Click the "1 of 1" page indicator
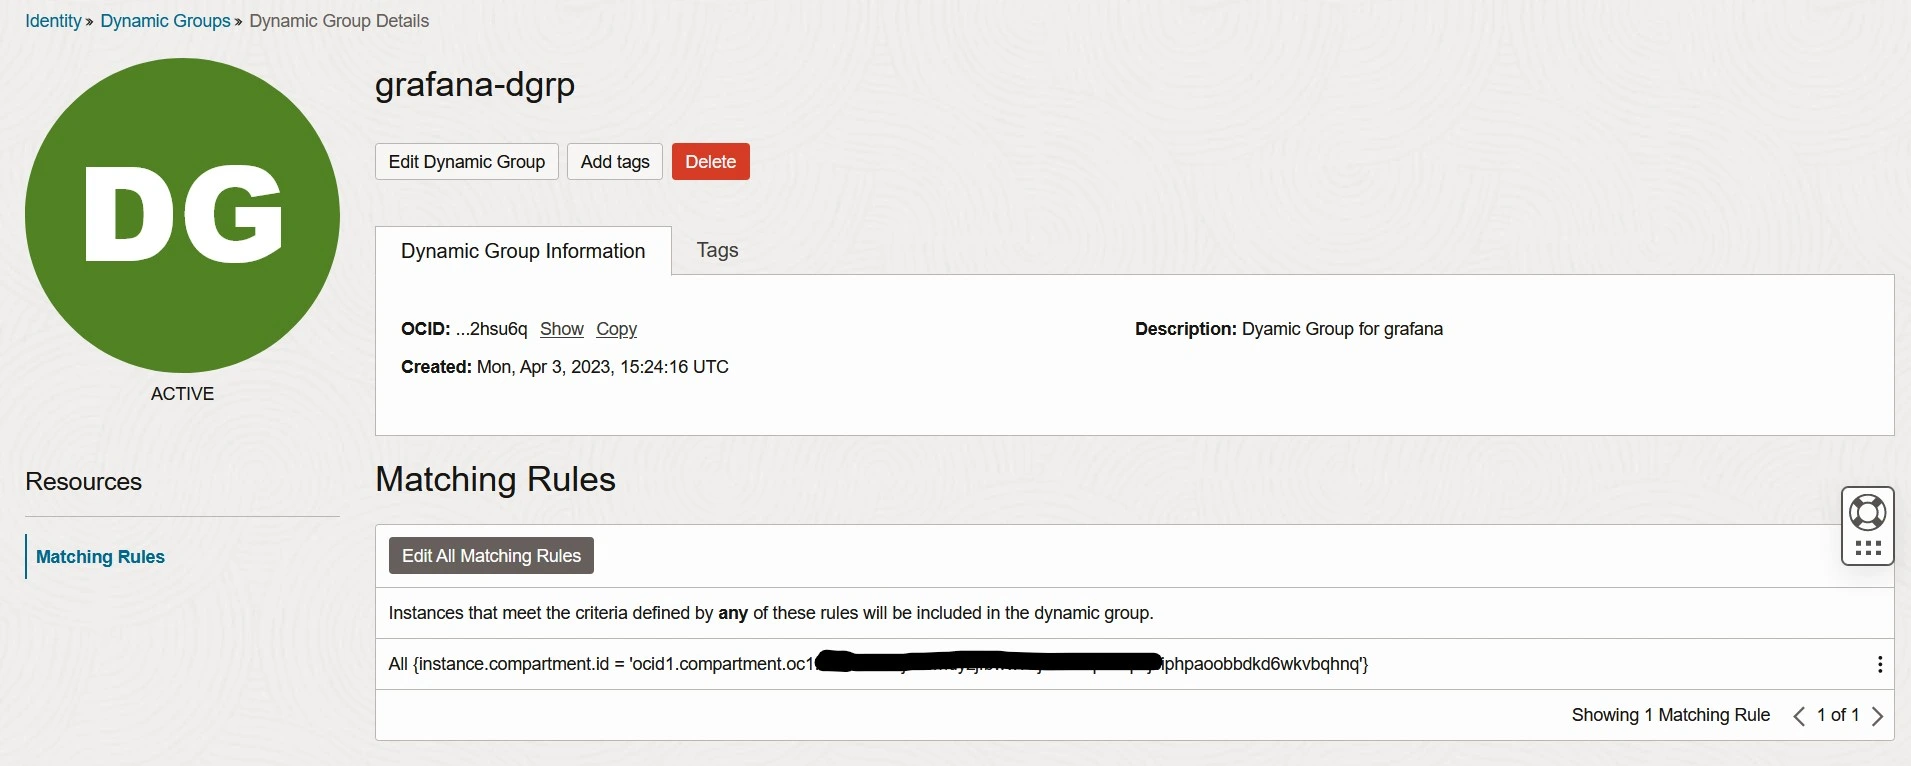1911x766 pixels. (1838, 716)
